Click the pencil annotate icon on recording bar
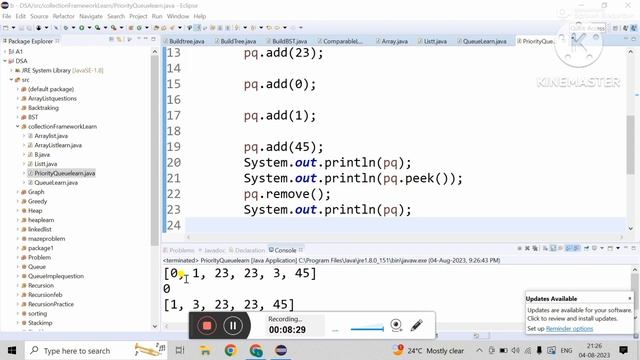Viewport: 640px width, 360px height. (416, 325)
